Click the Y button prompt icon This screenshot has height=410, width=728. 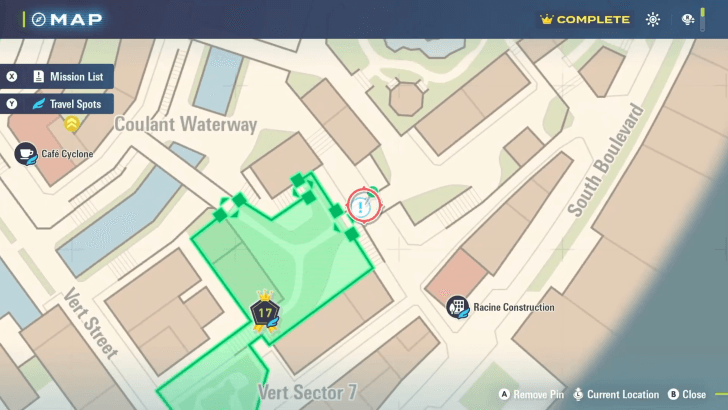coord(12,104)
